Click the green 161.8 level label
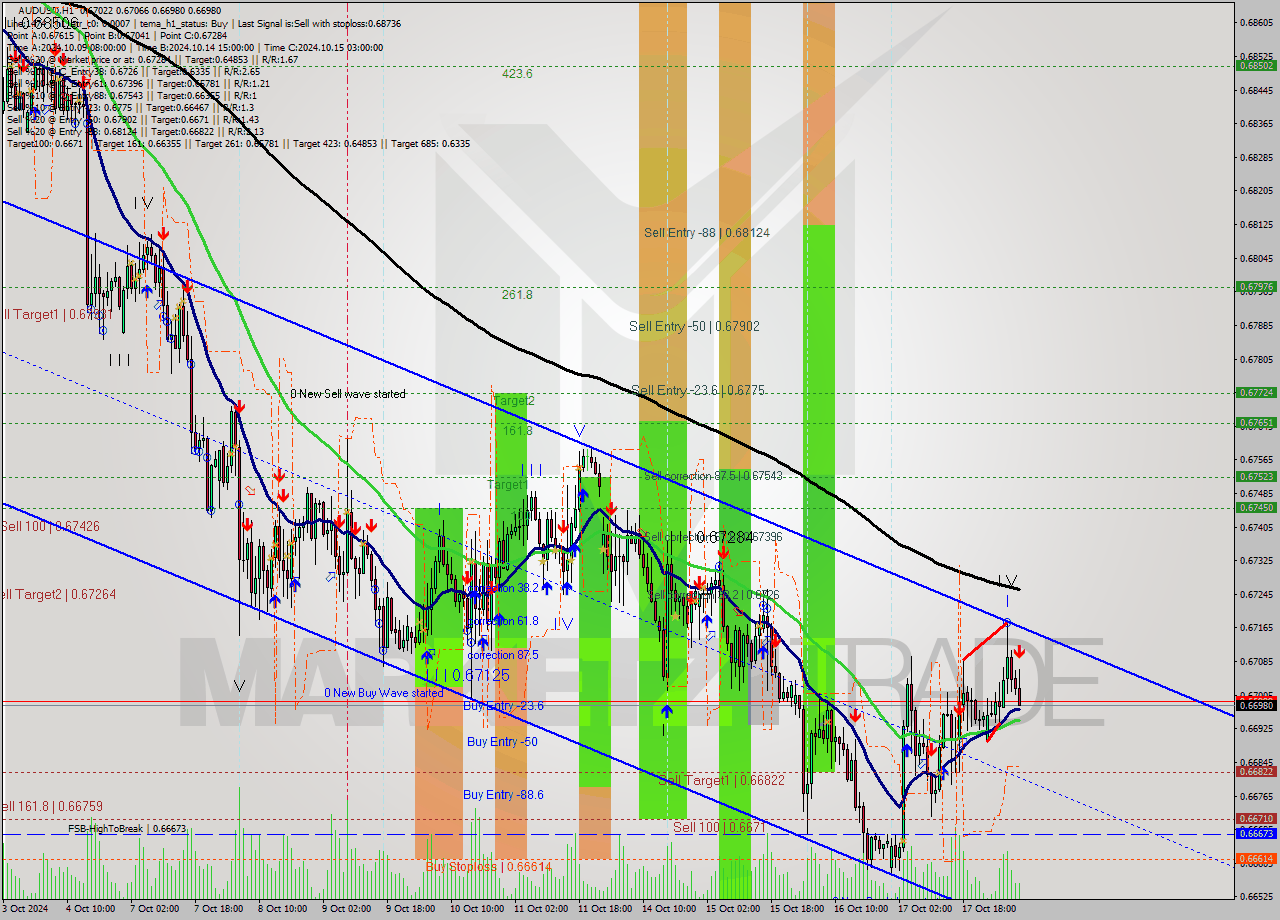The image size is (1280, 920). 518,430
